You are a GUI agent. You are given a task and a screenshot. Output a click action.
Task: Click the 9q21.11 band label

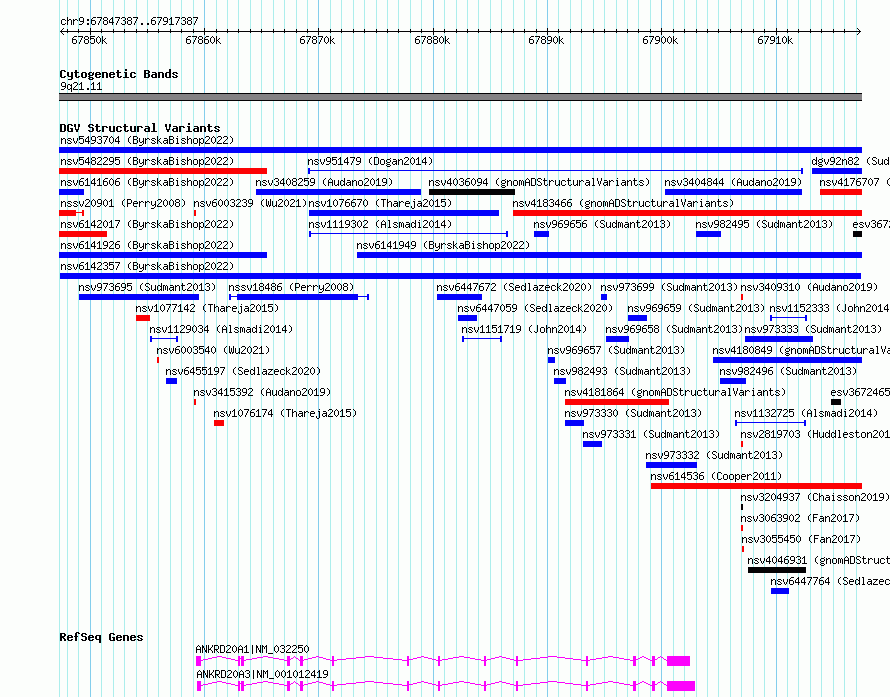[x=81, y=86]
